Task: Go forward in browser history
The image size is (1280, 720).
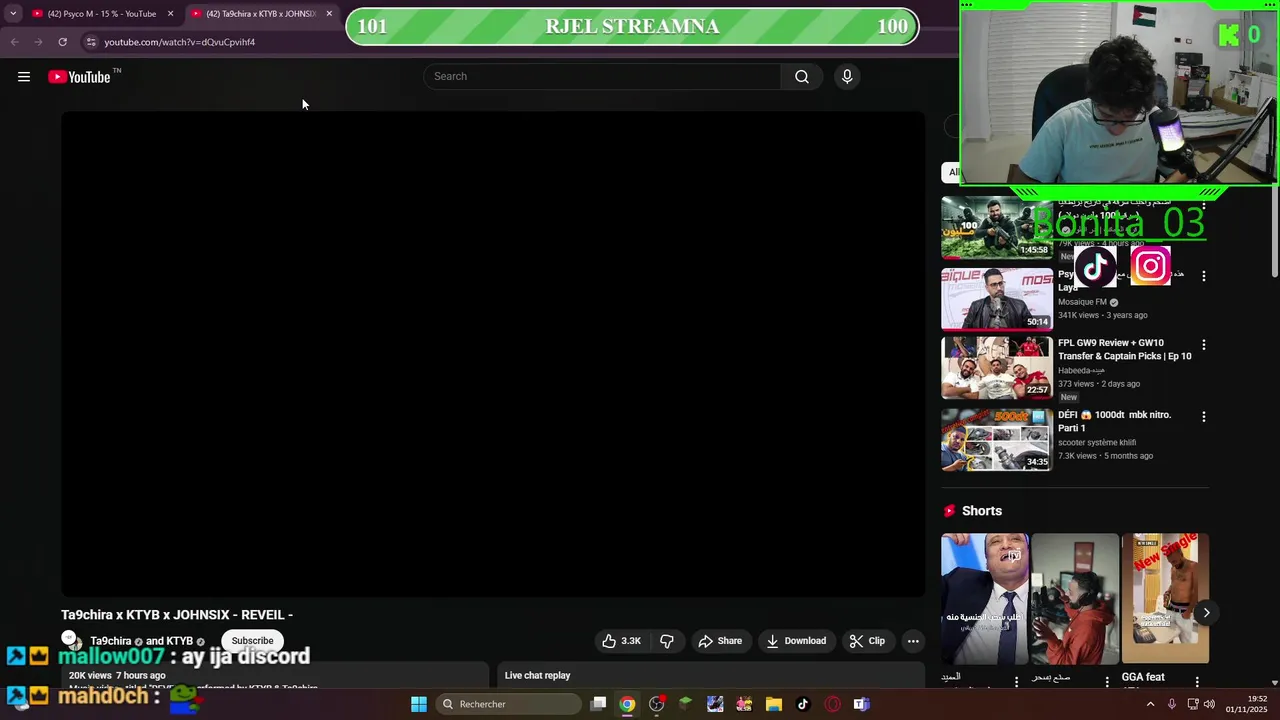Action: [38, 42]
